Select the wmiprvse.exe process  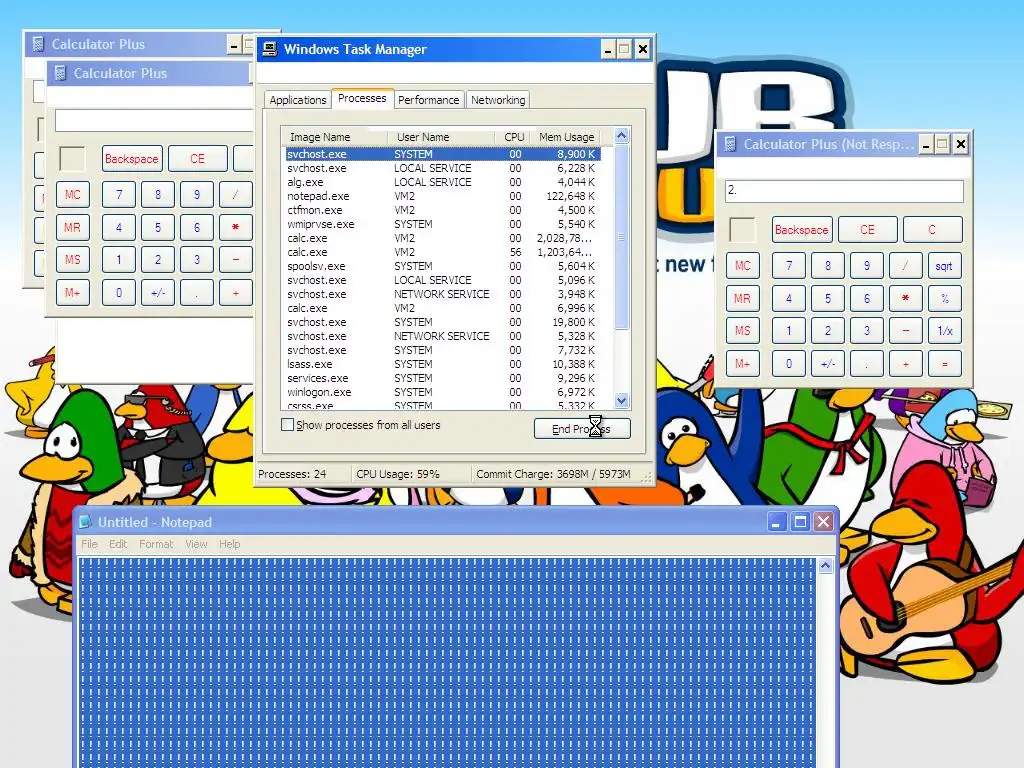tap(442, 224)
